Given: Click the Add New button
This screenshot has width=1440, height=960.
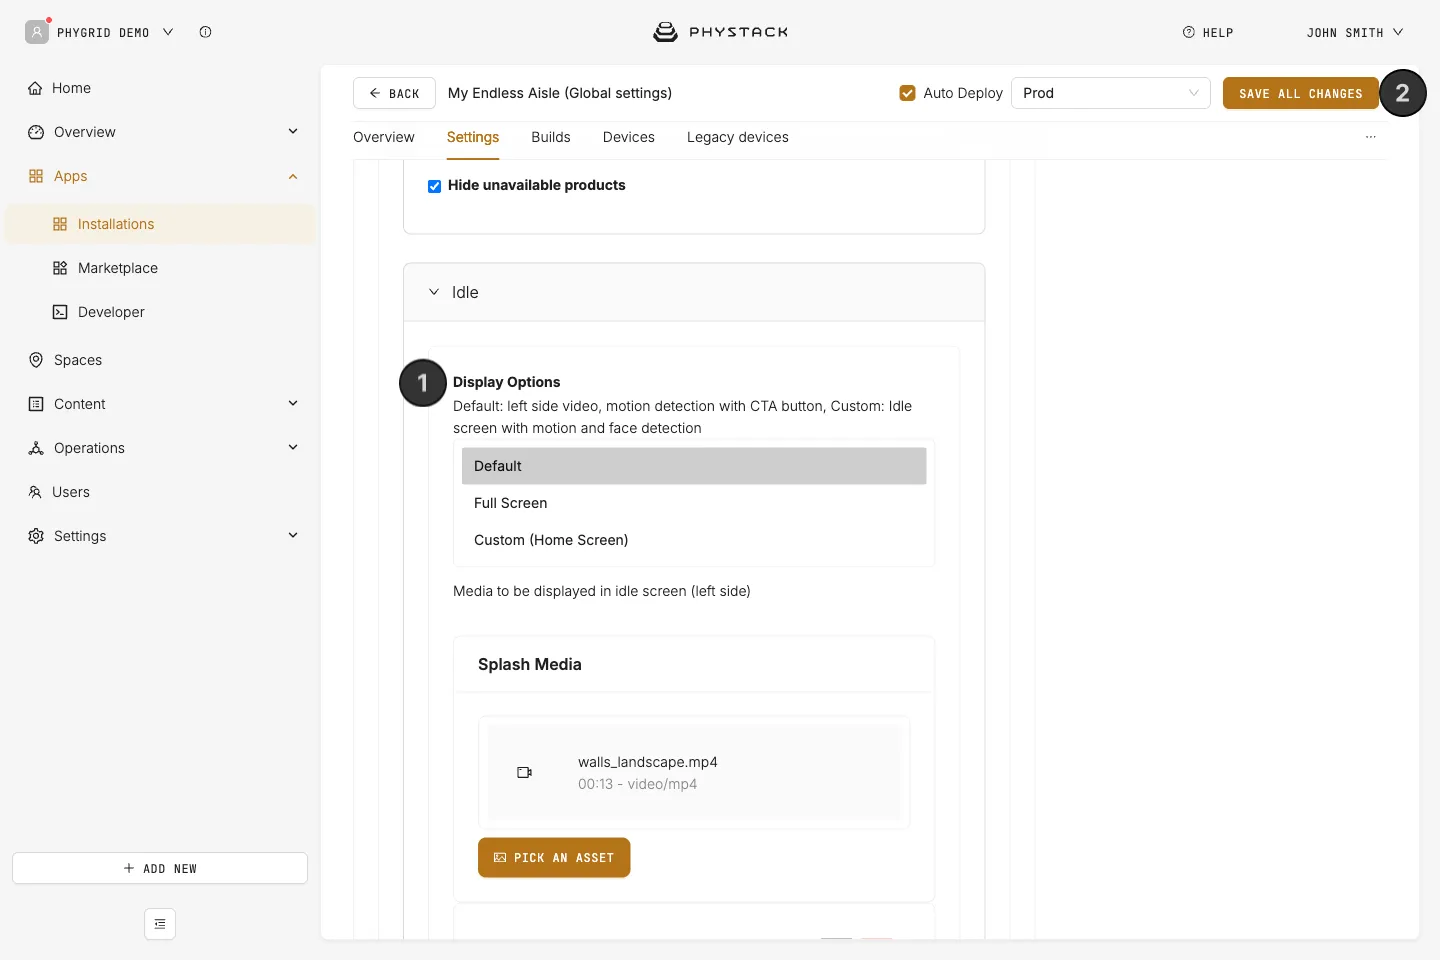Looking at the screenshot, I should click(x=160, y=868).
